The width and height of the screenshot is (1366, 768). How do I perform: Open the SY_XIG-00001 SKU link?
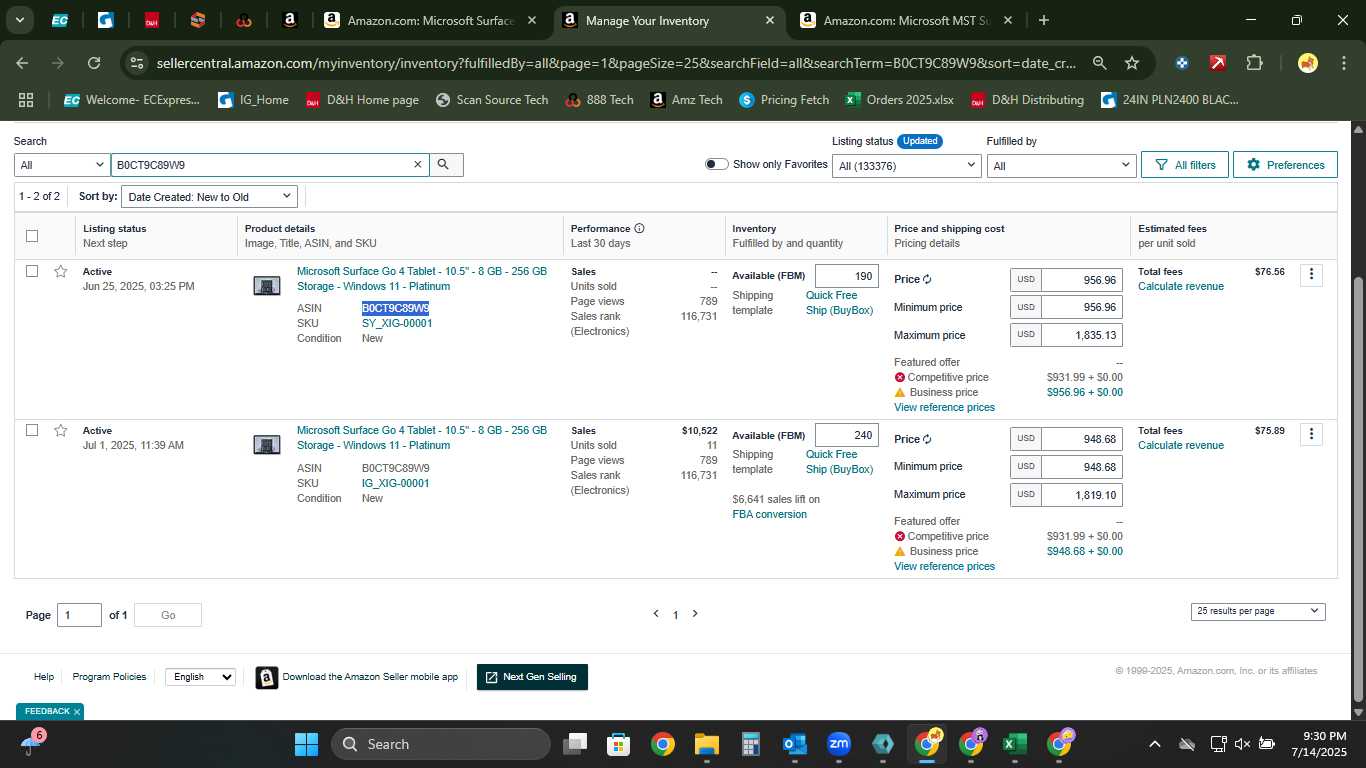click(x=397, y=323)
